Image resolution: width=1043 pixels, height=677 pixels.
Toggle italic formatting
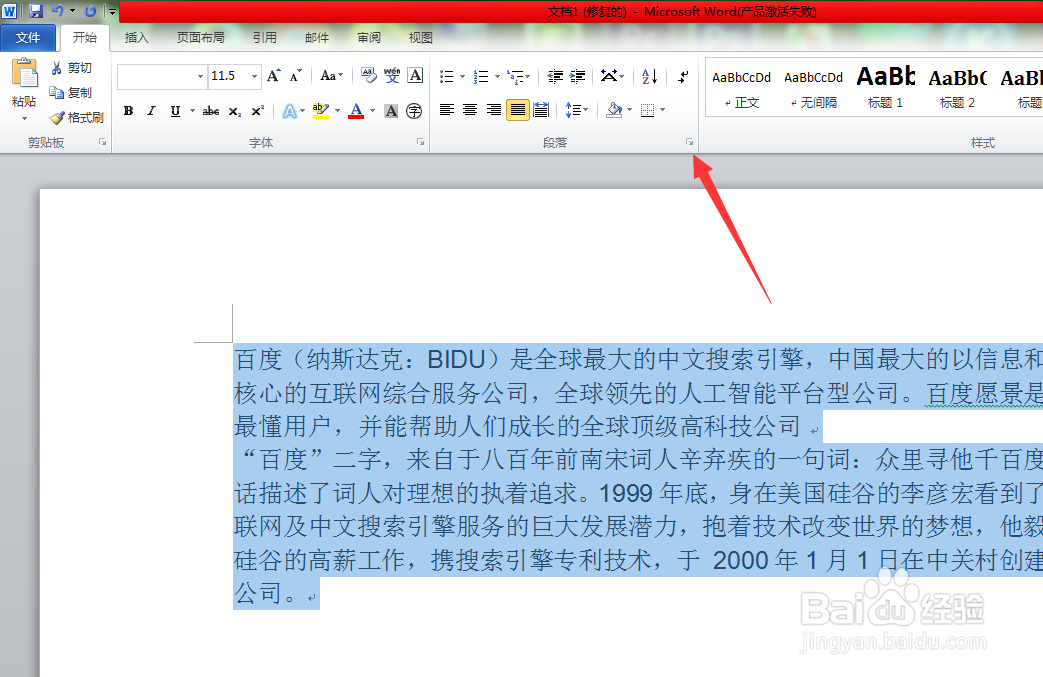point(152,111)
